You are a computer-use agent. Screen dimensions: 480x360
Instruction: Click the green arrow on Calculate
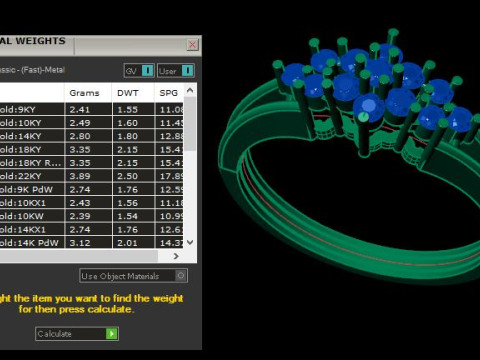[112, 334]
